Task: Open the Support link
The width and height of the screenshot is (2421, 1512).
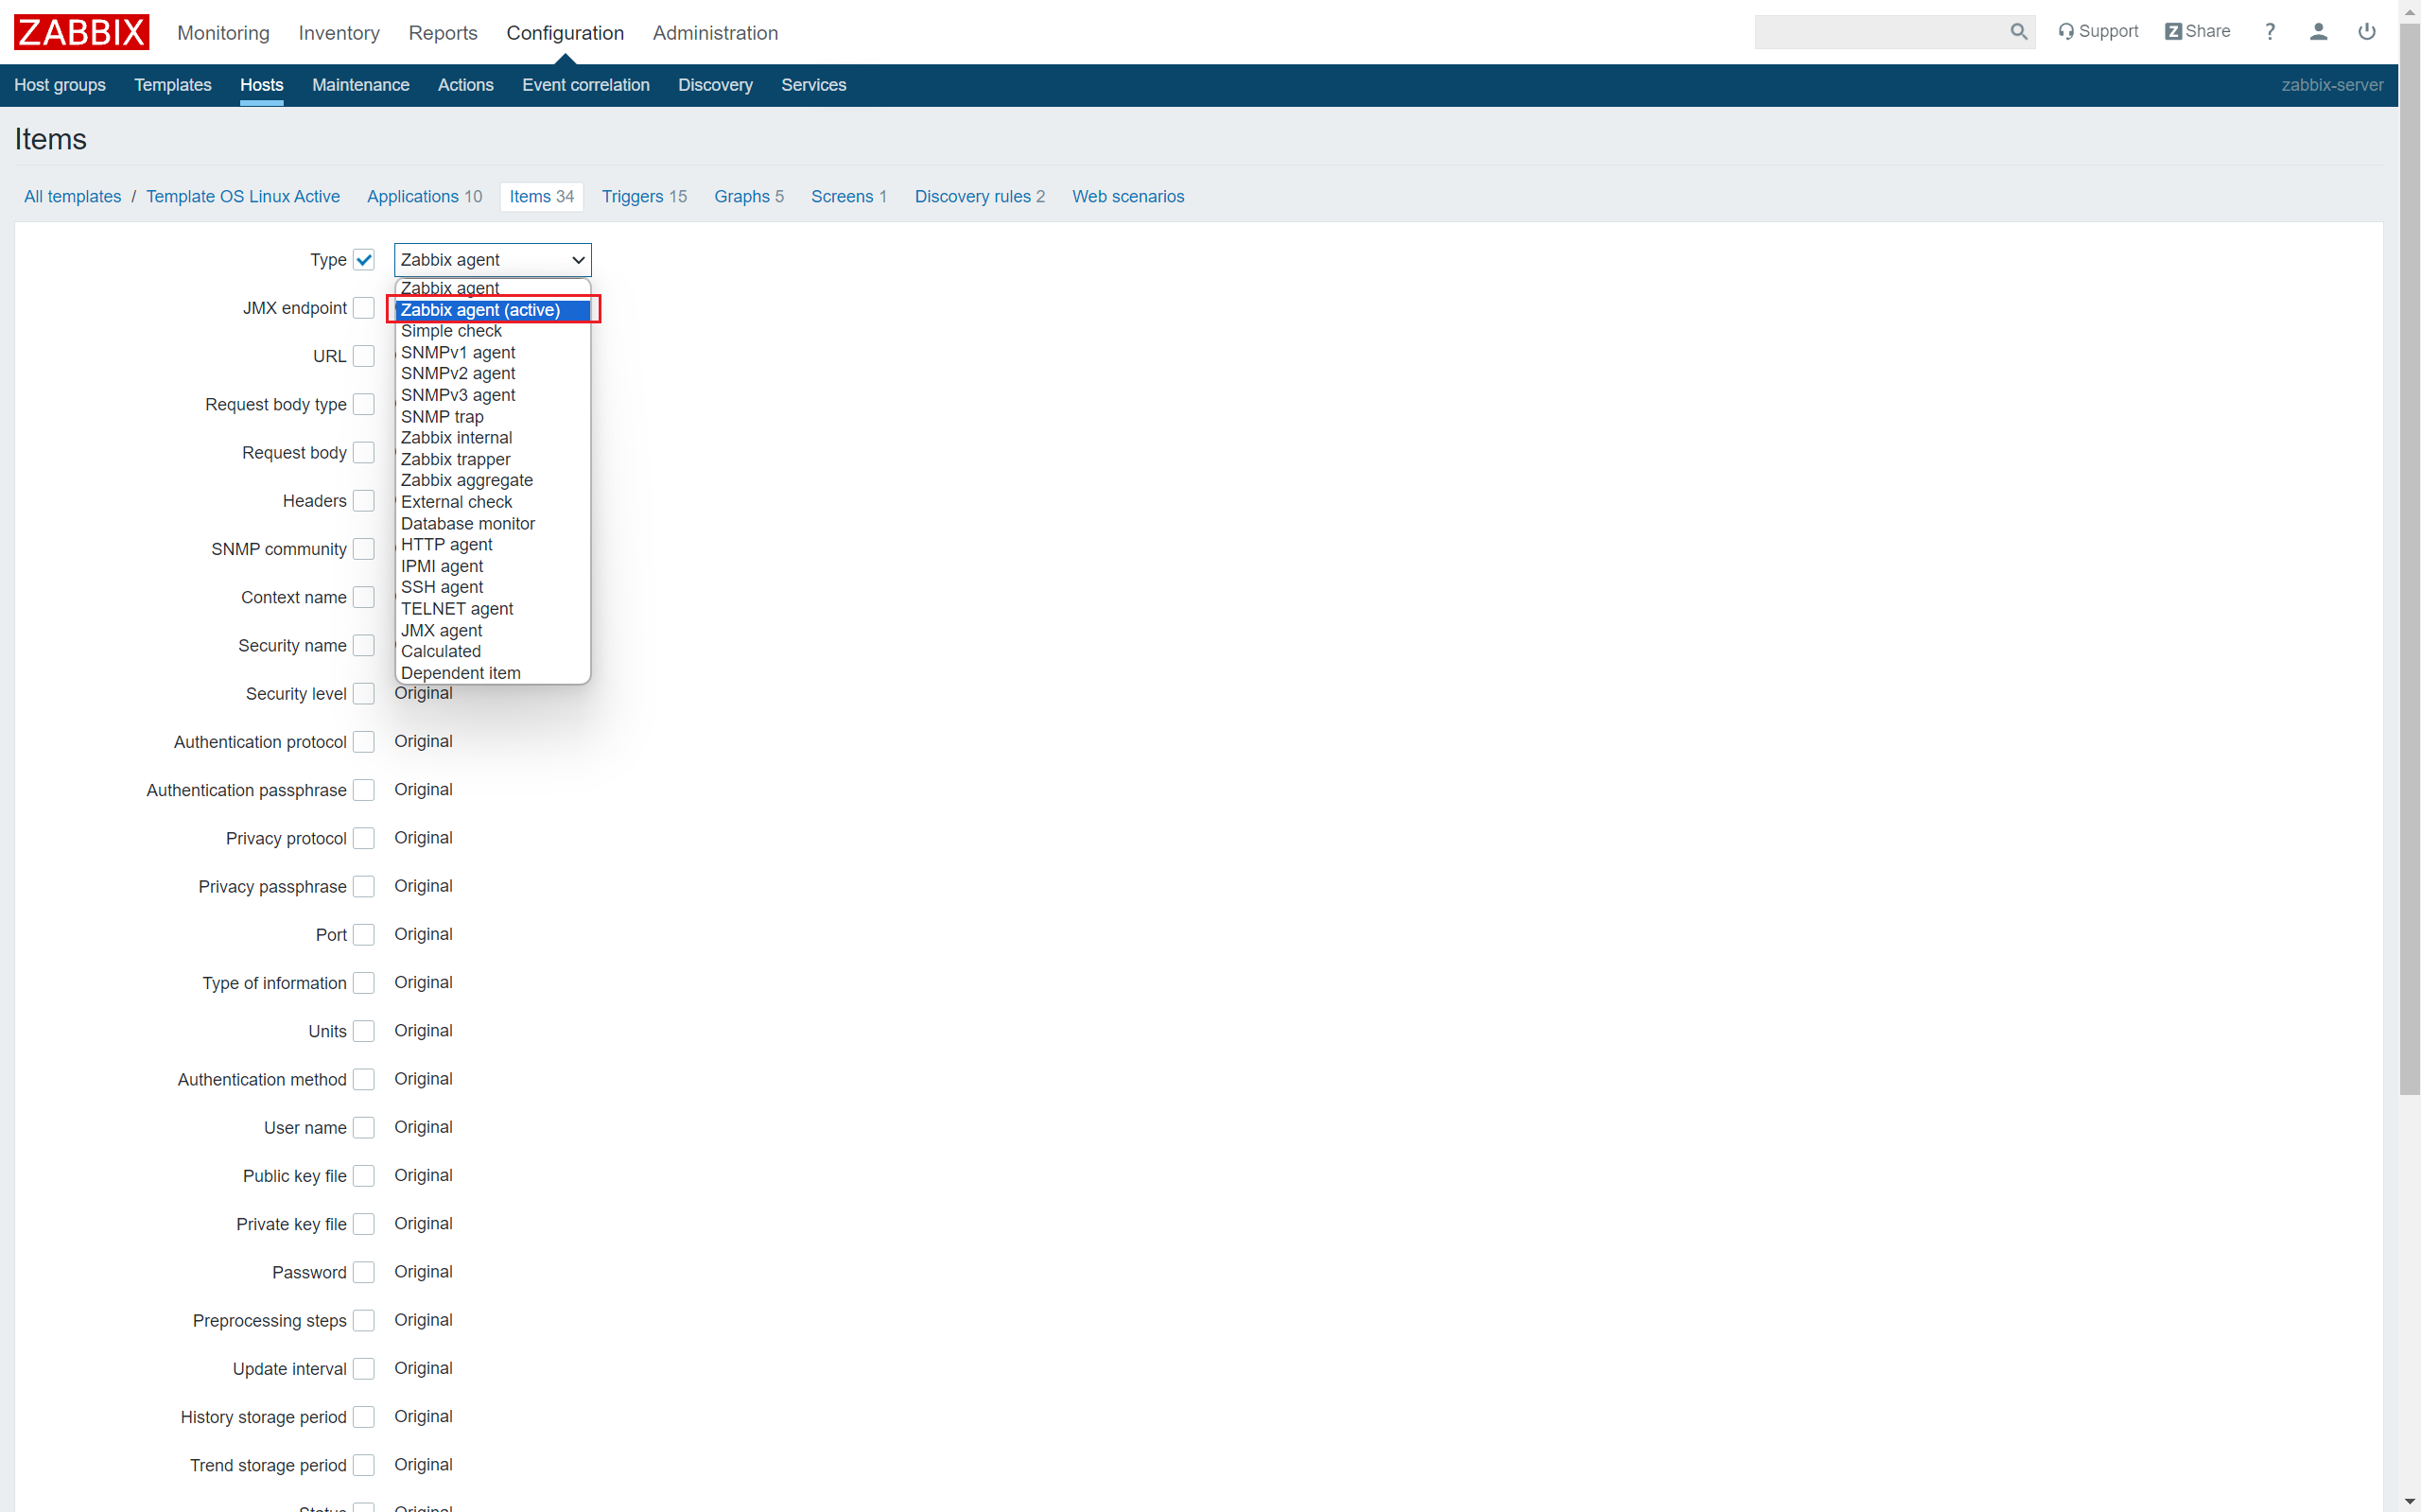Action: click(x=2097, y=32)
